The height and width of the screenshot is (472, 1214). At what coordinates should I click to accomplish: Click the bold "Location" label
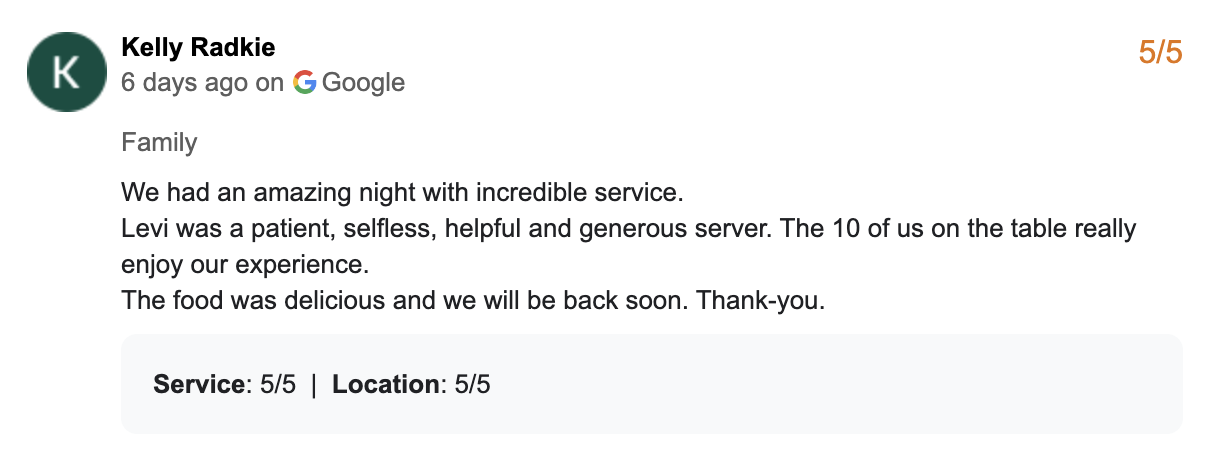[x=386, y=384]
